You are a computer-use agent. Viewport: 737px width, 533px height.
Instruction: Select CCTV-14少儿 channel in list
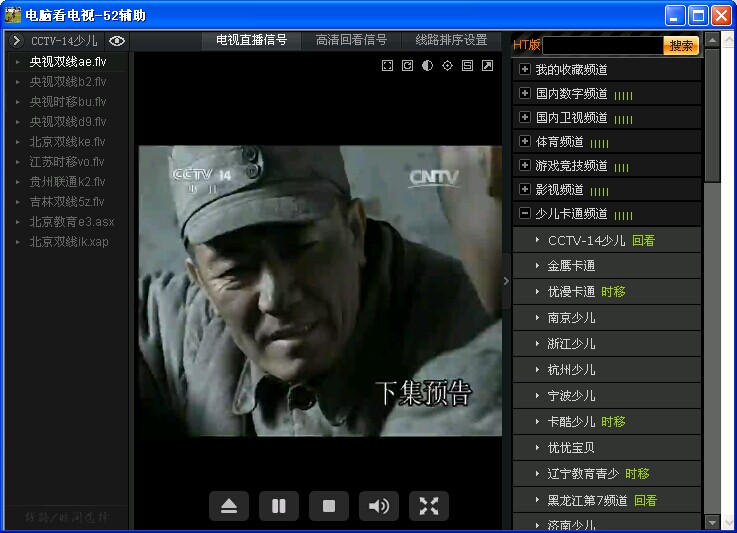click(586, 241)
